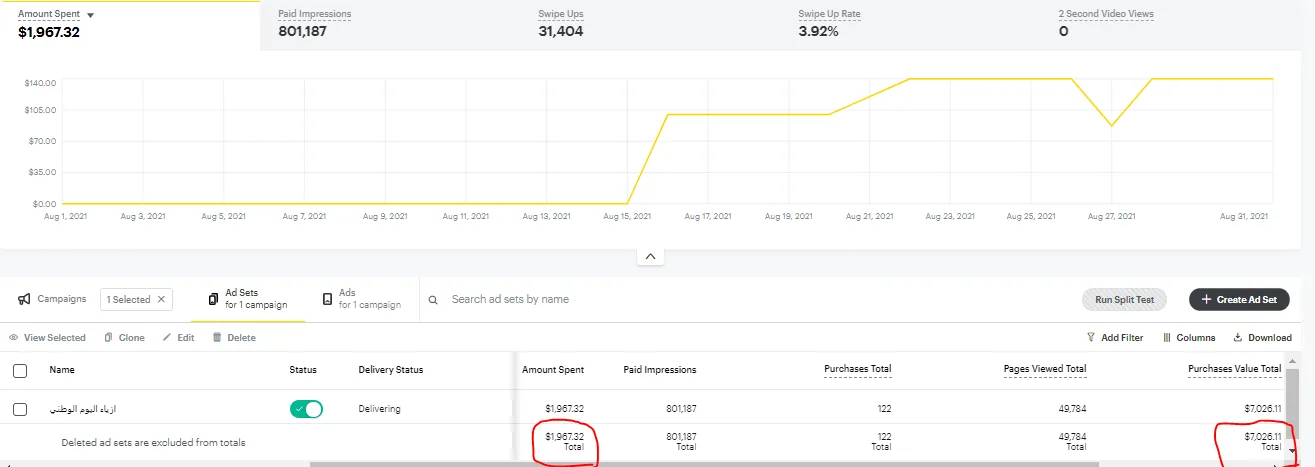The height and width of the screenshot is (467, 1315).
Task: Click the vertical scrollbar down arrow
Action: tap(1291, 452)
